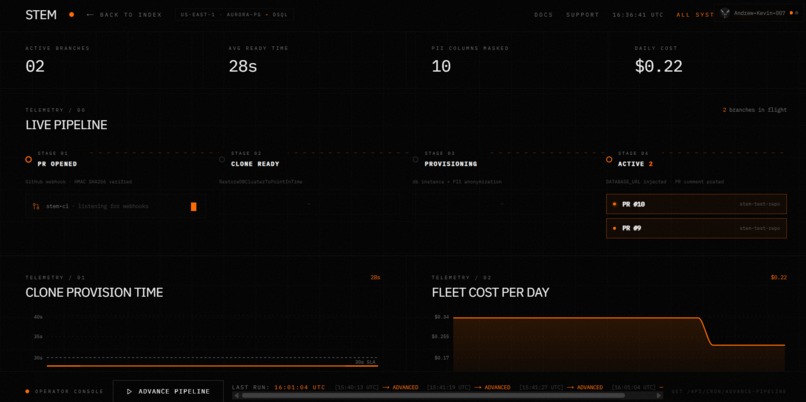This screenshot has width=806, height=402.
Task: Click the Advance Pipeline button
Action: (168, 391)
